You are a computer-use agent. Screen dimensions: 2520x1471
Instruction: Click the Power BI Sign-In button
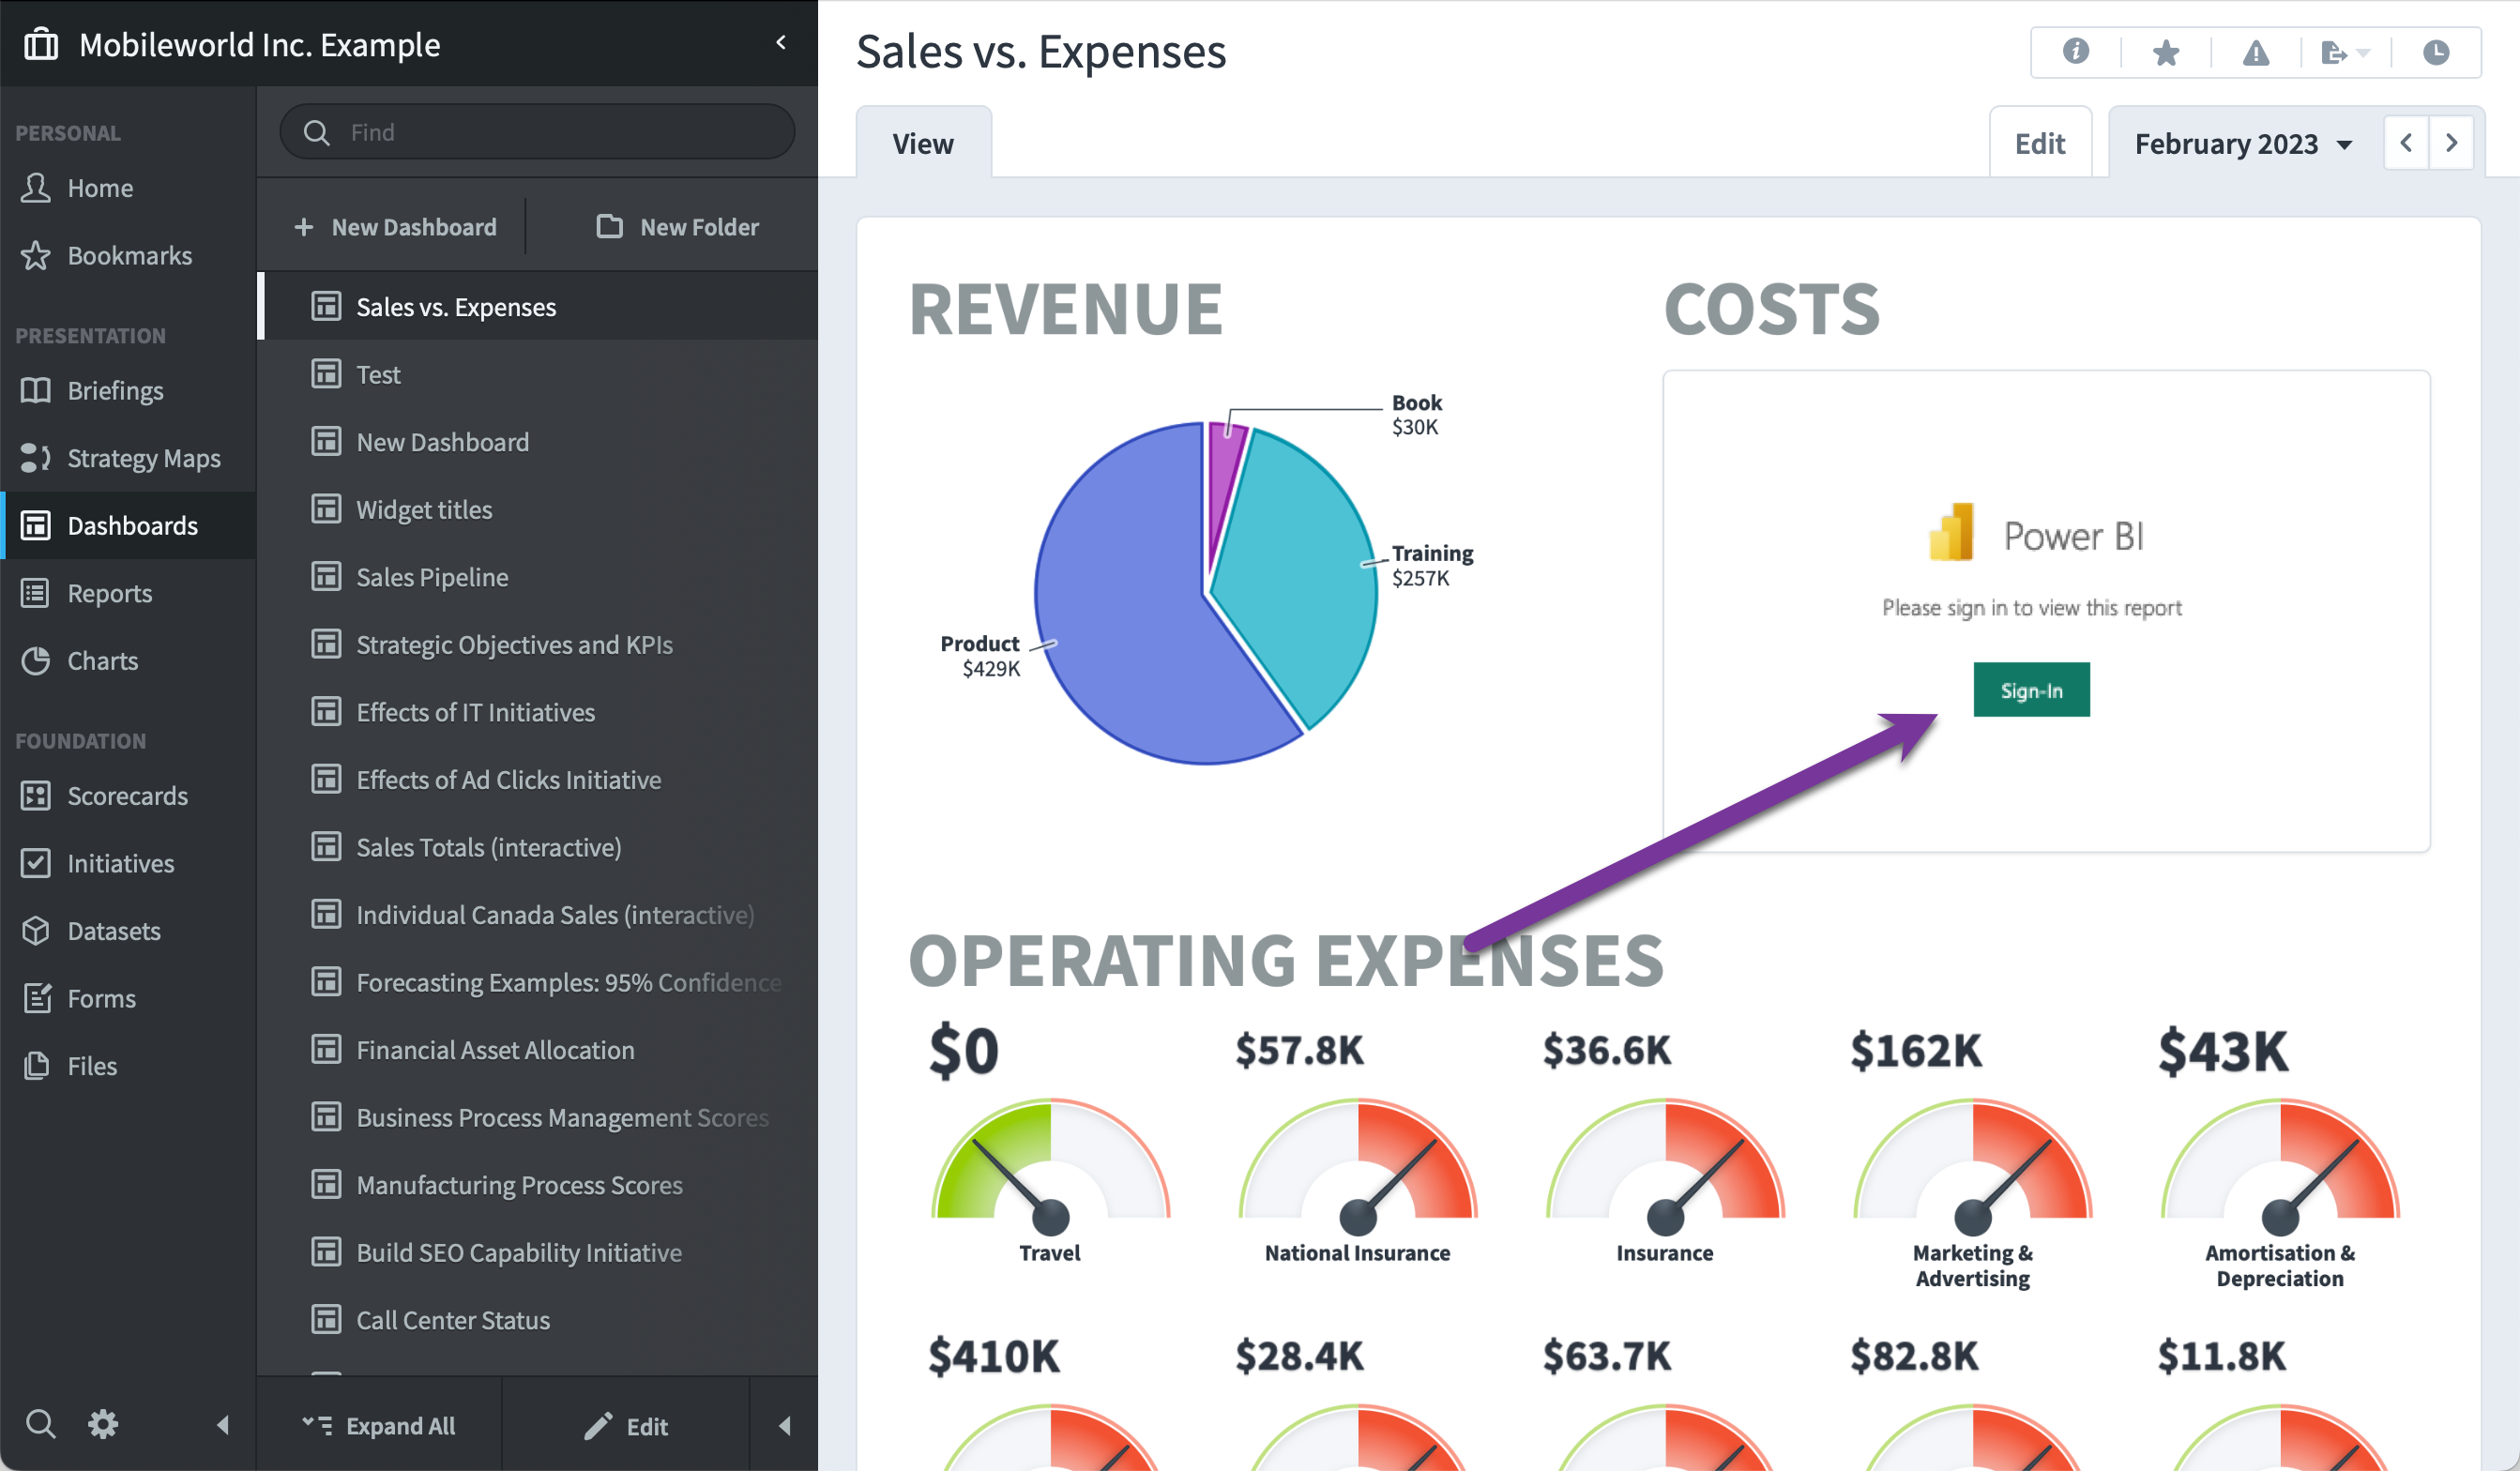click(2031, 690)
